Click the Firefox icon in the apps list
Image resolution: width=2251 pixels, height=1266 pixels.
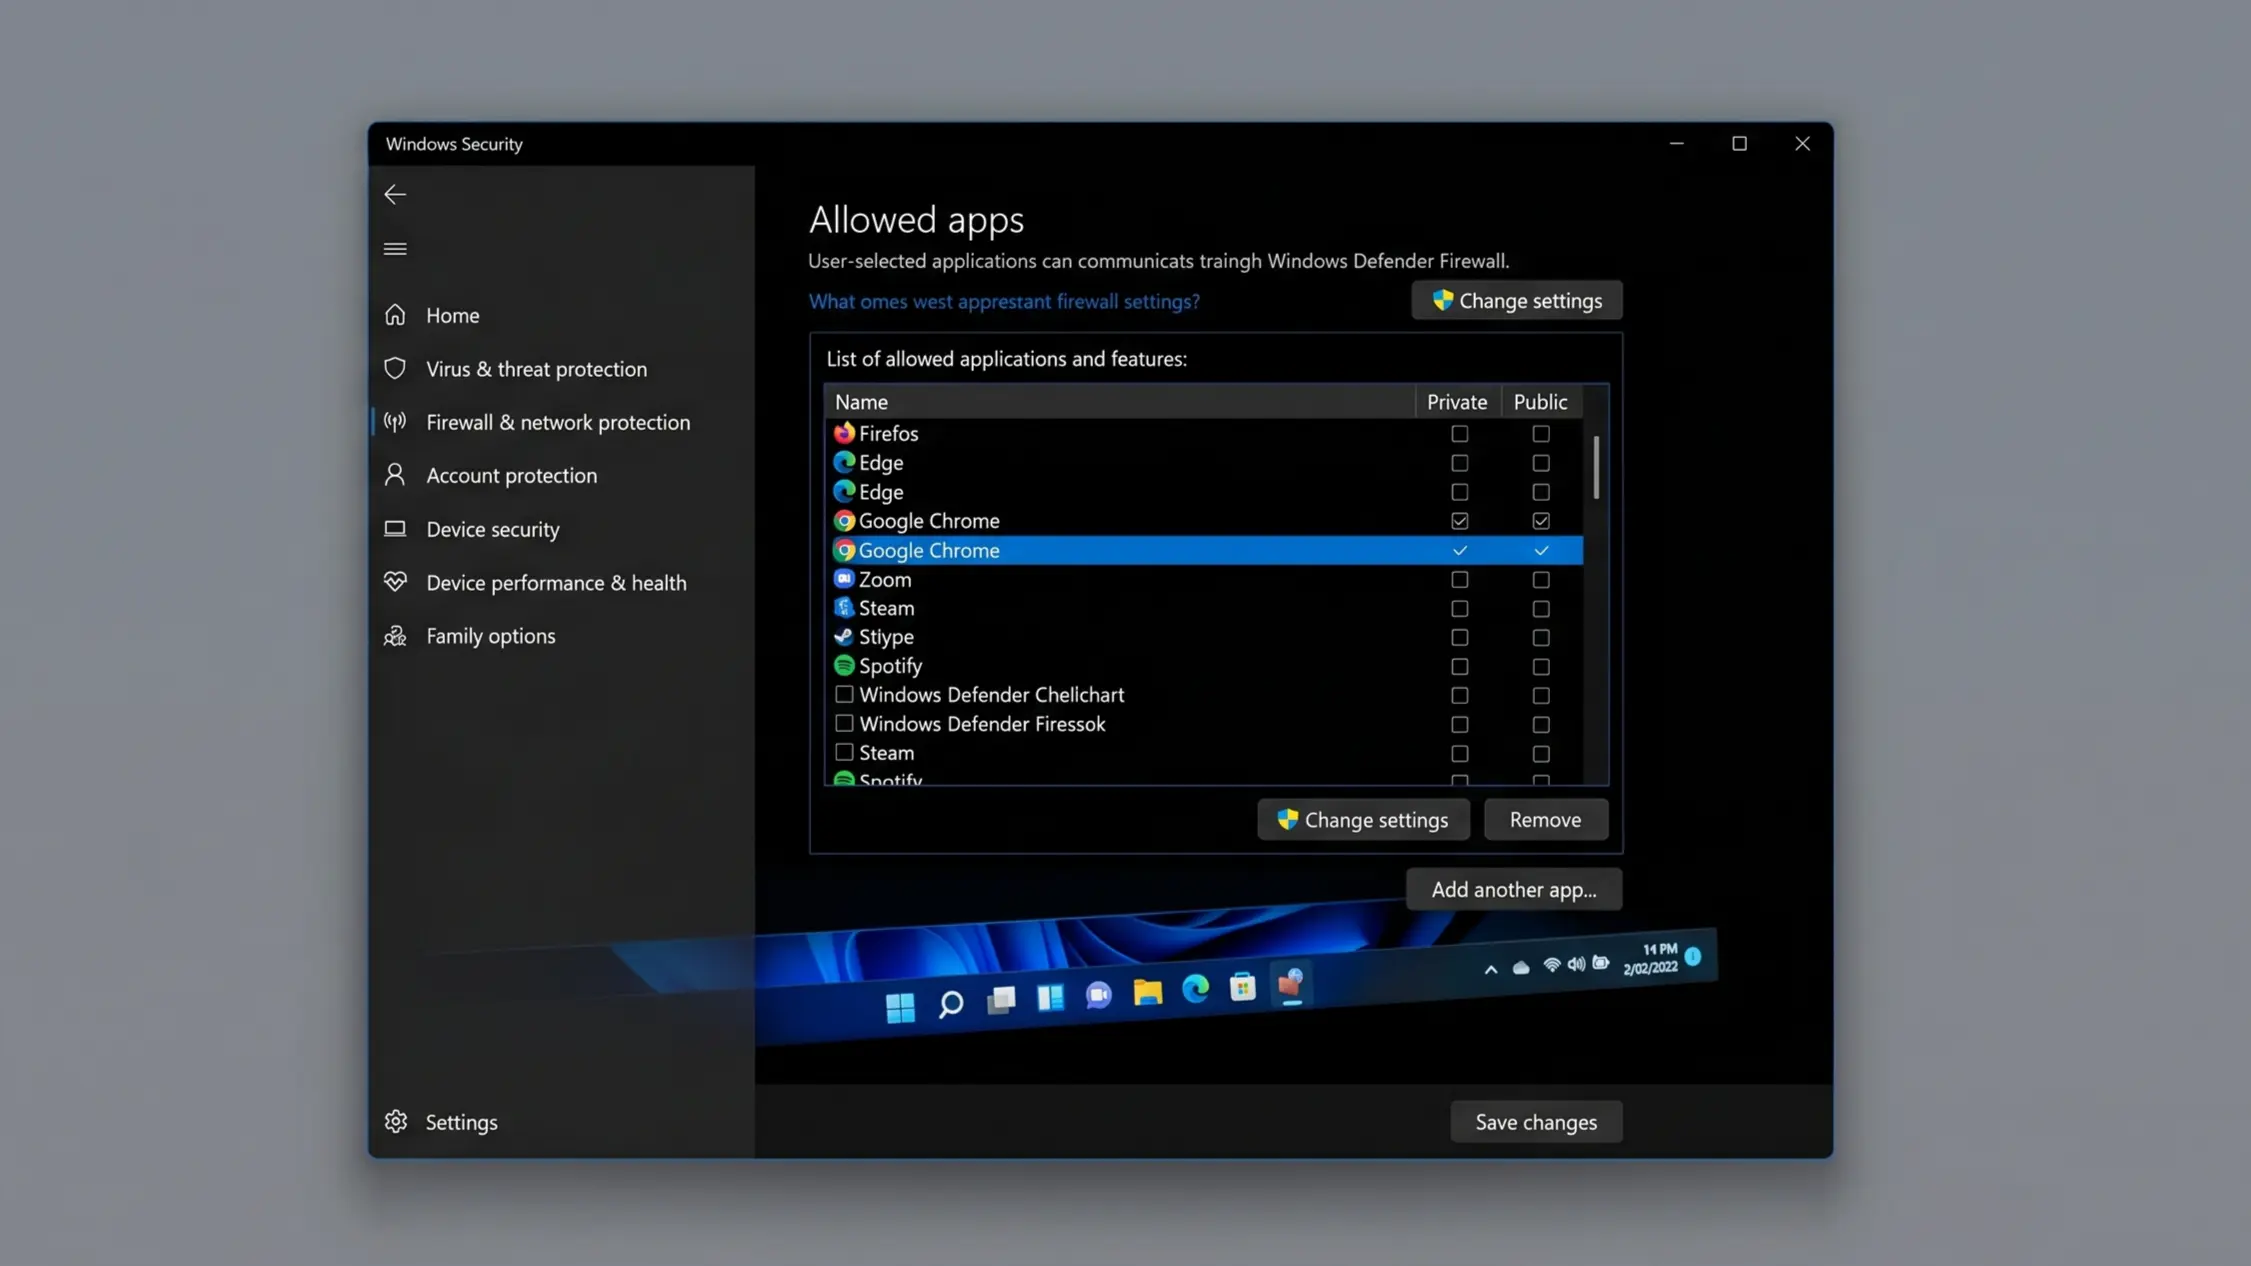pos(844,433)
